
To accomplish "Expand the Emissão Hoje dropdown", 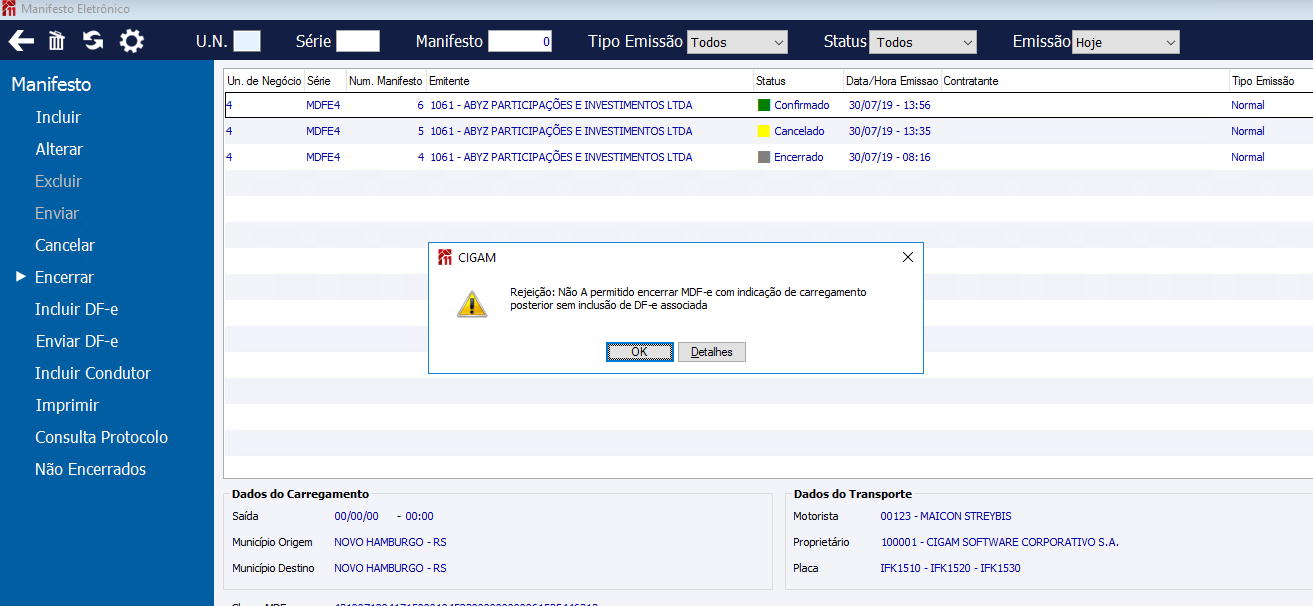I will (1126, 42).
